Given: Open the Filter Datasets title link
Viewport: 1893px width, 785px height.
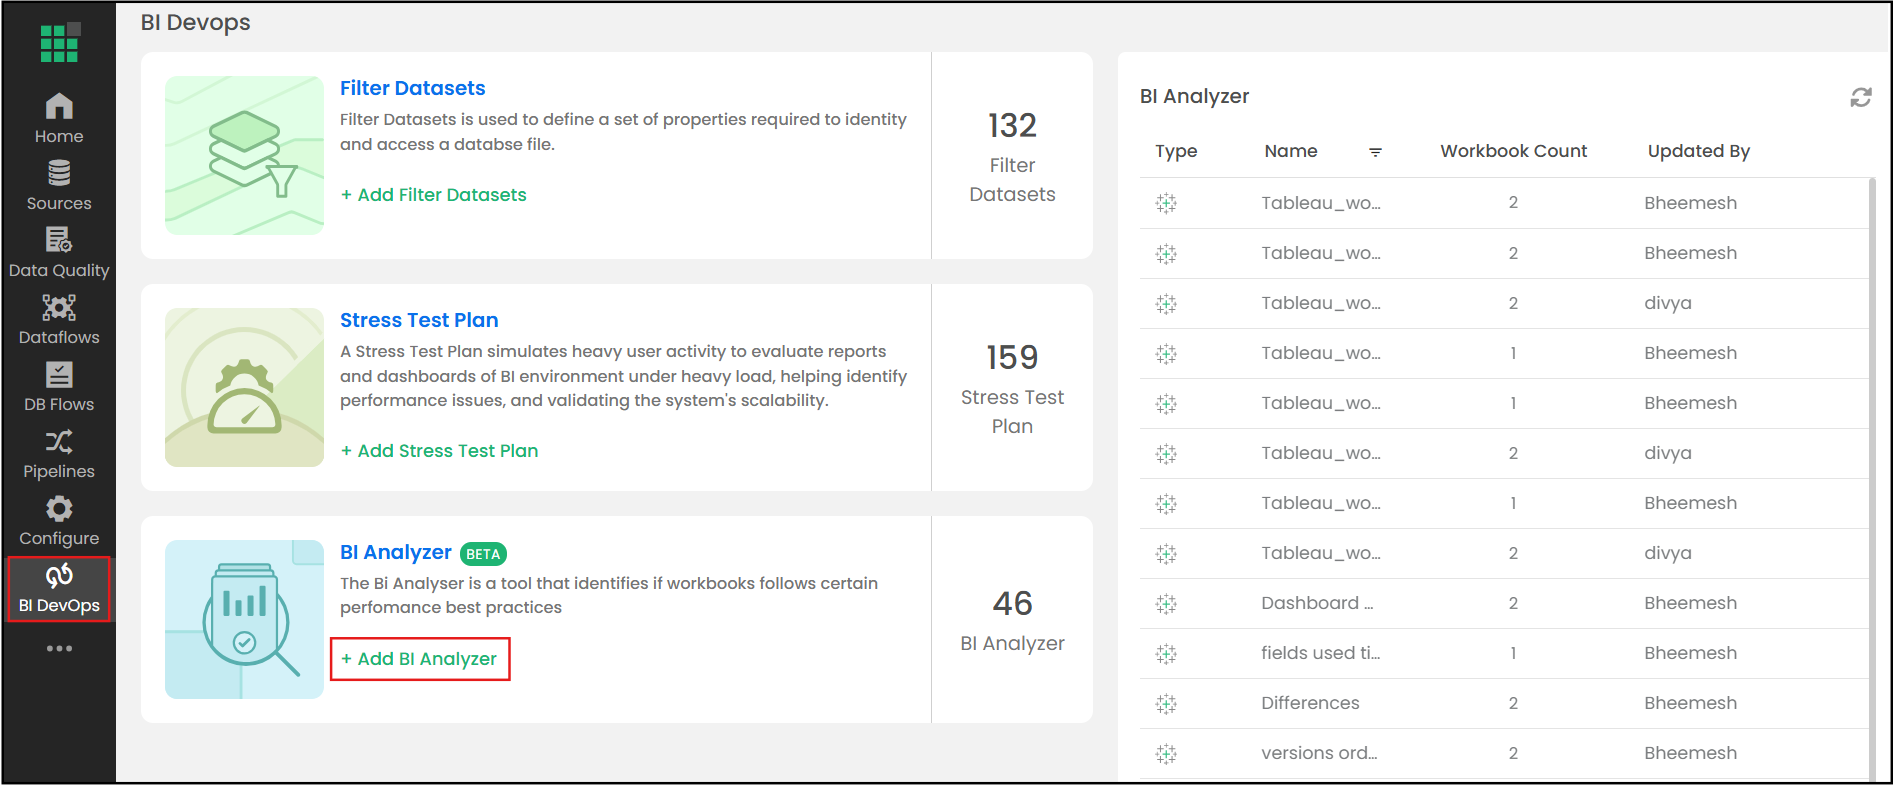Looking at the screenshot, I should [412, 88].
